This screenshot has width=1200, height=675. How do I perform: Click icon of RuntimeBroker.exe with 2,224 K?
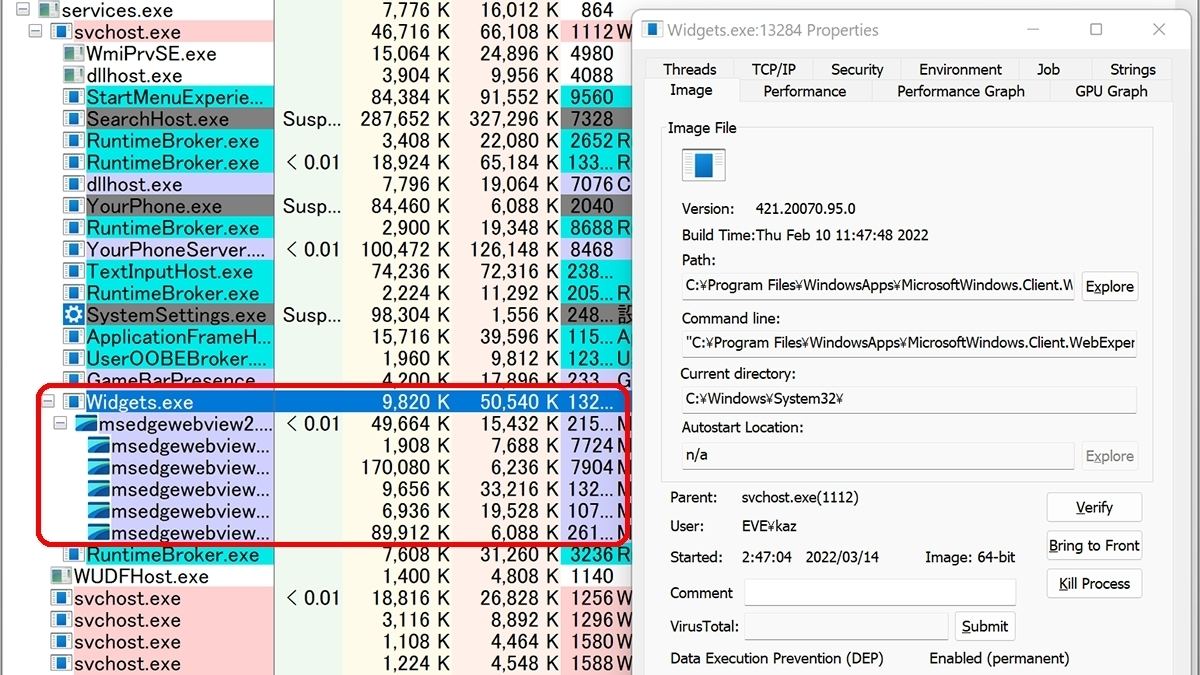click(x=73, y=294)
